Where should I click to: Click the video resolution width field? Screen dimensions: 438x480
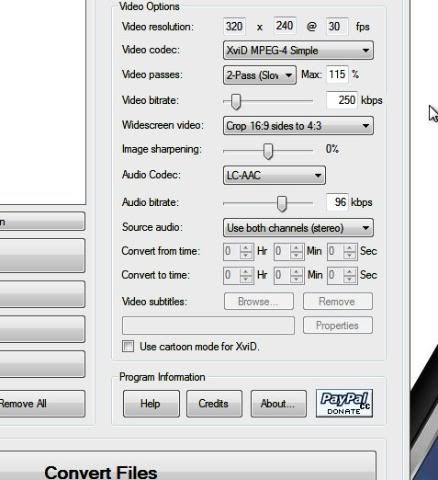235,26
